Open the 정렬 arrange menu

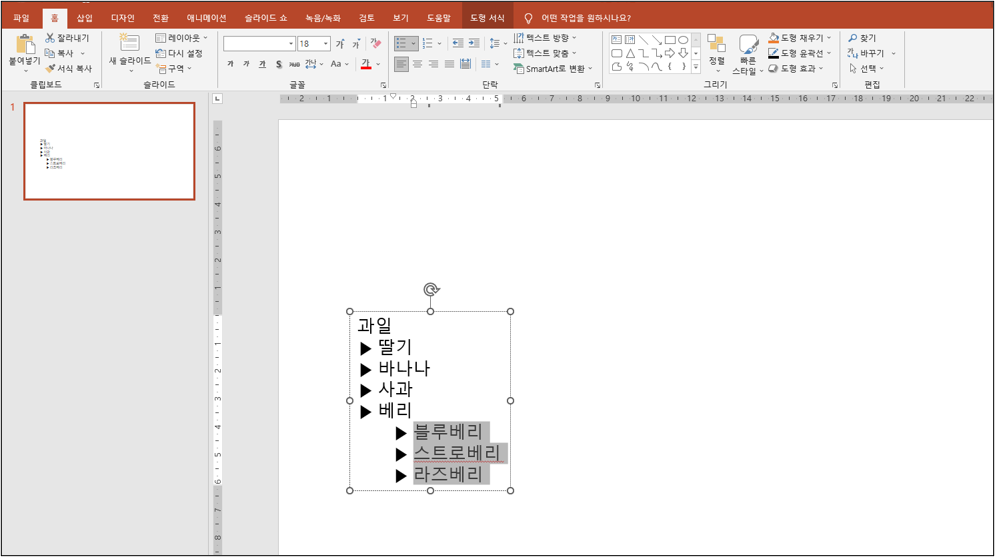pyautogui.click(x=717, y=53)
